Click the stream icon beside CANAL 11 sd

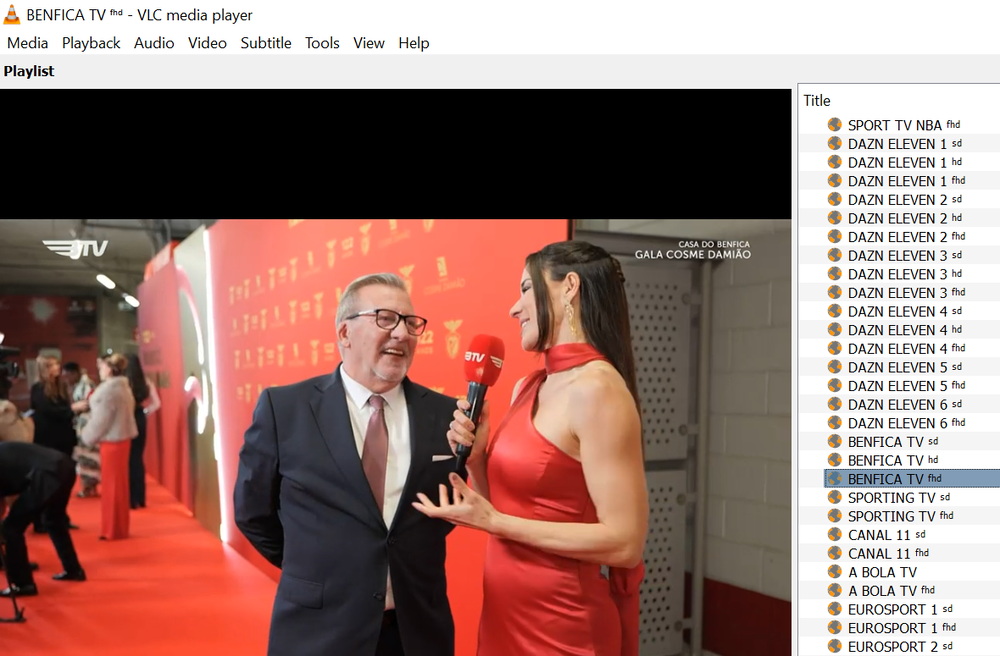point(834,534)
